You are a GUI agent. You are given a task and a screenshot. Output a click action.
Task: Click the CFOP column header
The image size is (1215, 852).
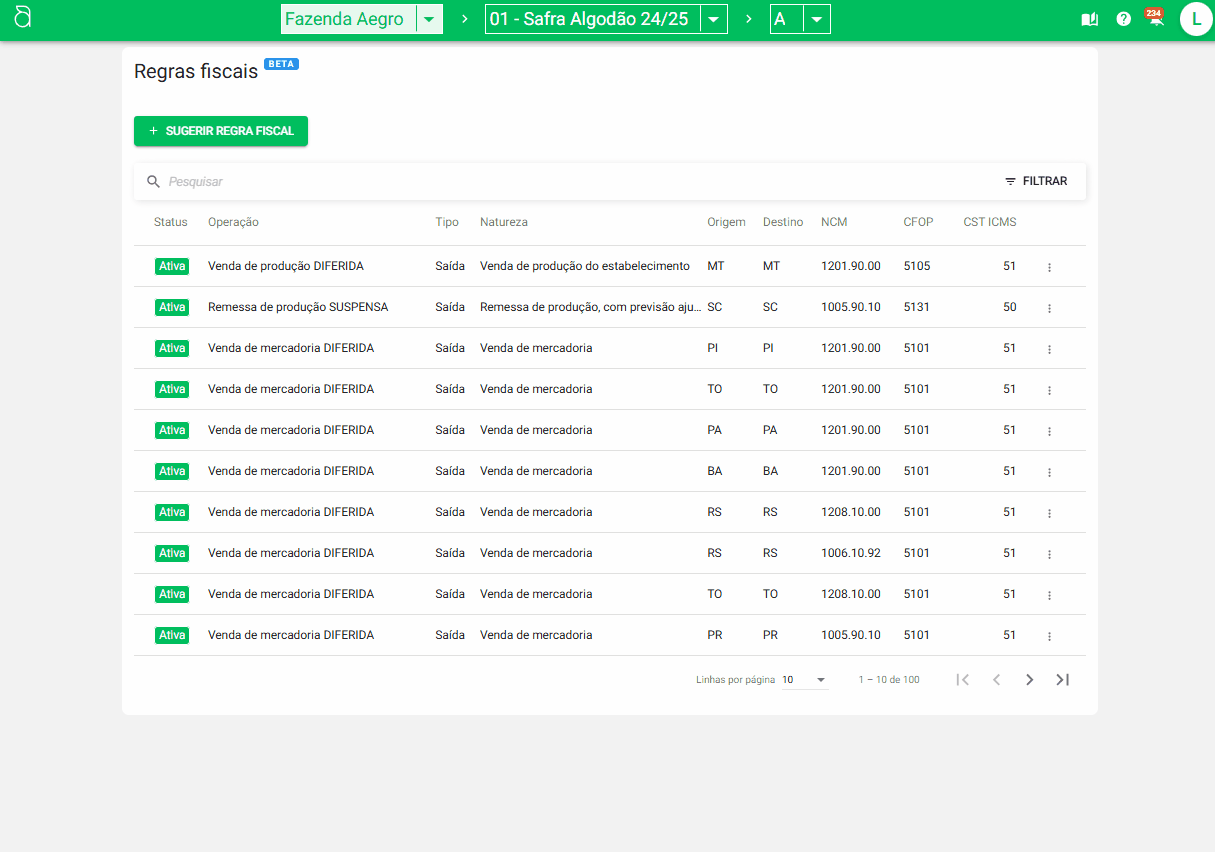click(918, 222)
